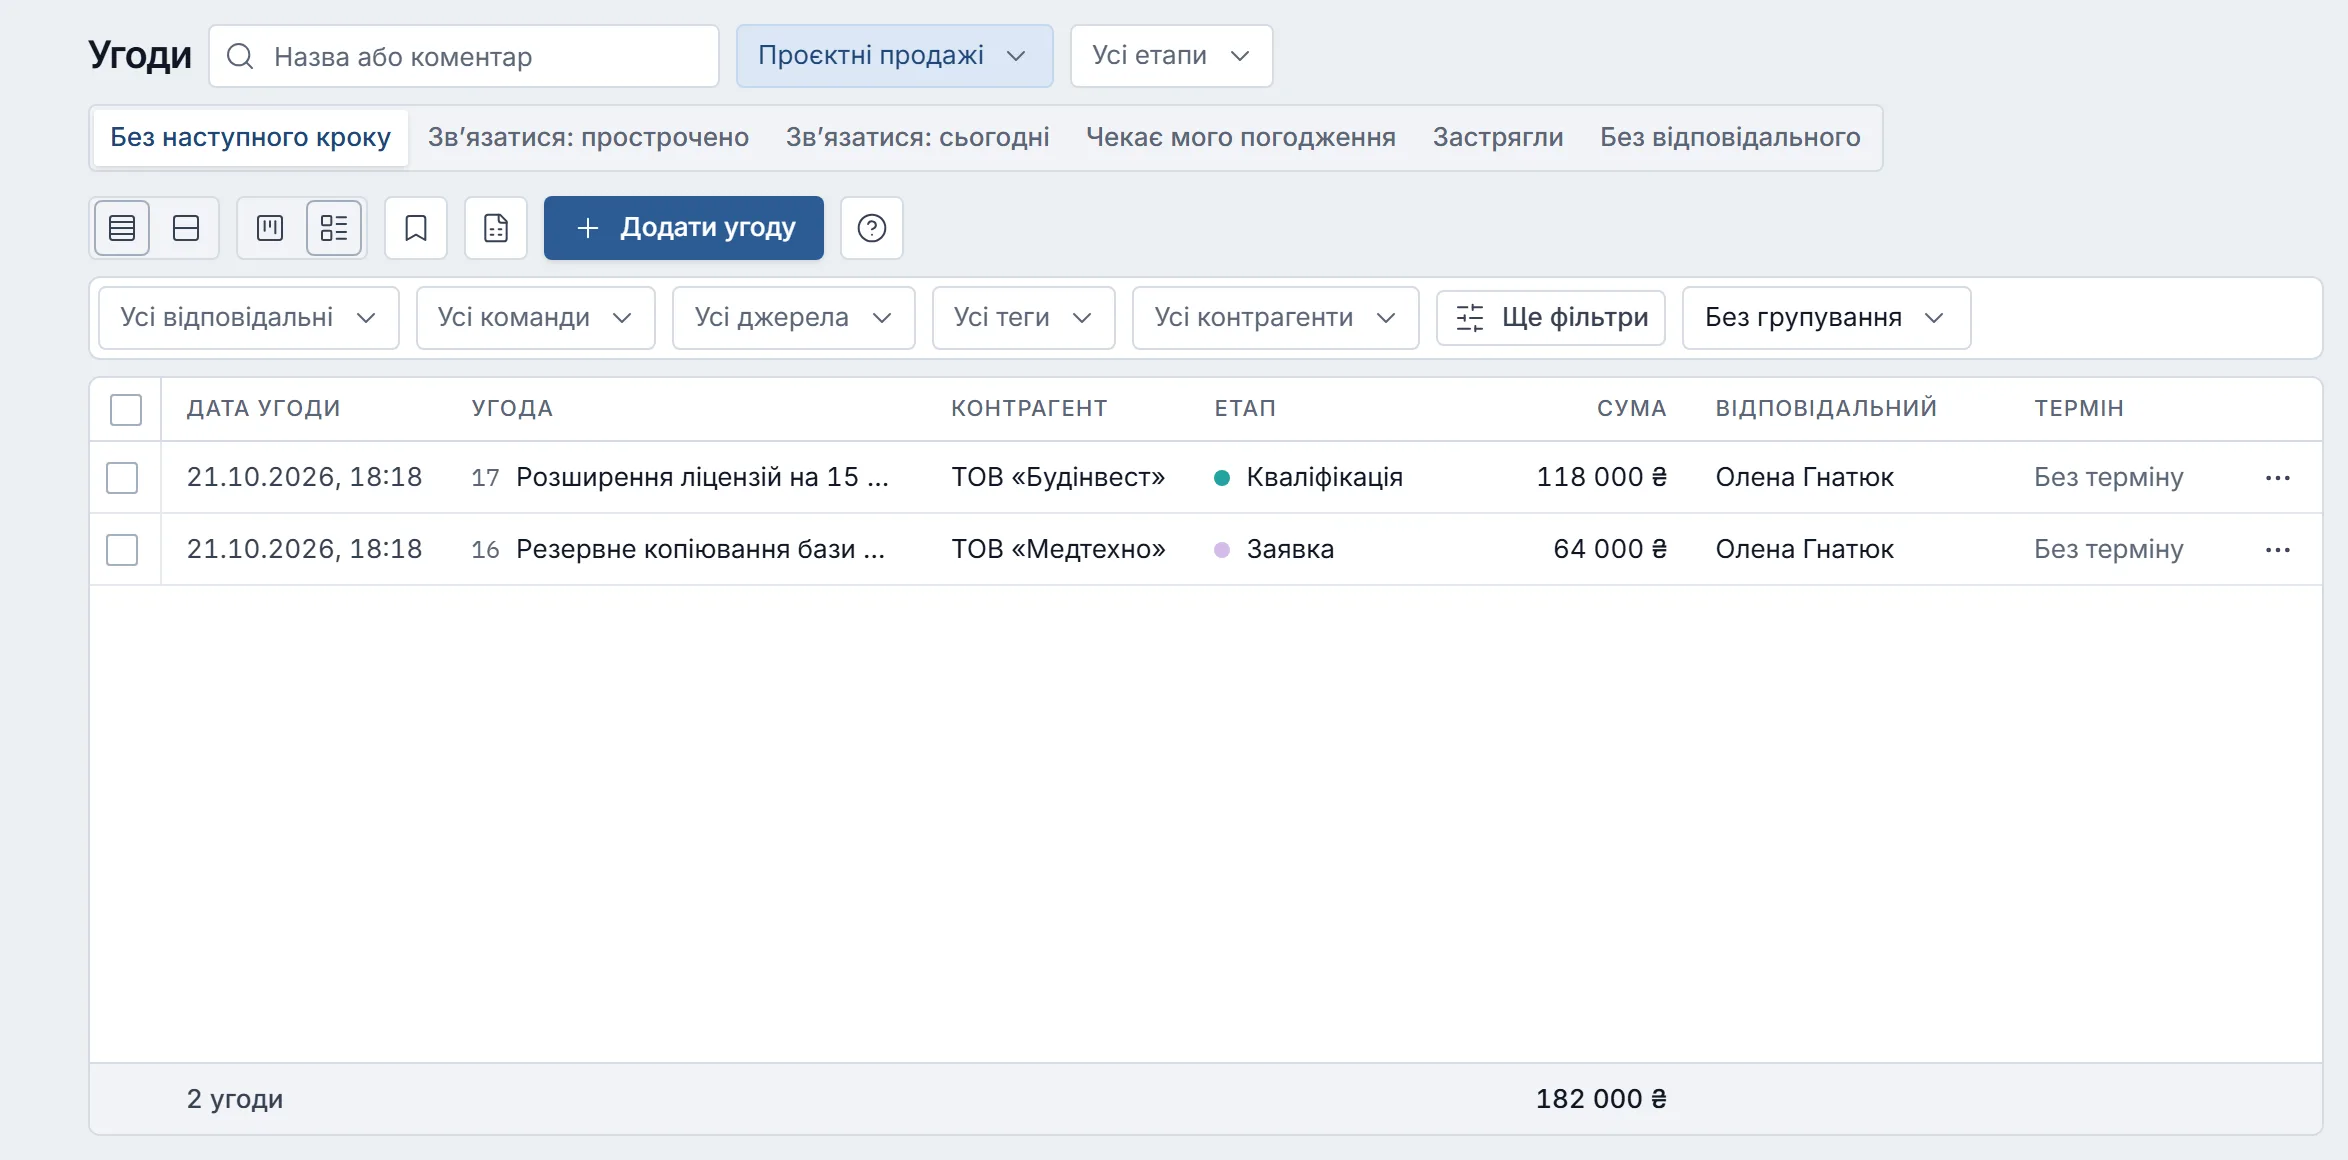The height and width of the screenshot is (1160, 2348).
Task: Open Ще фільтри additional filters
Action: (1551, 318)
